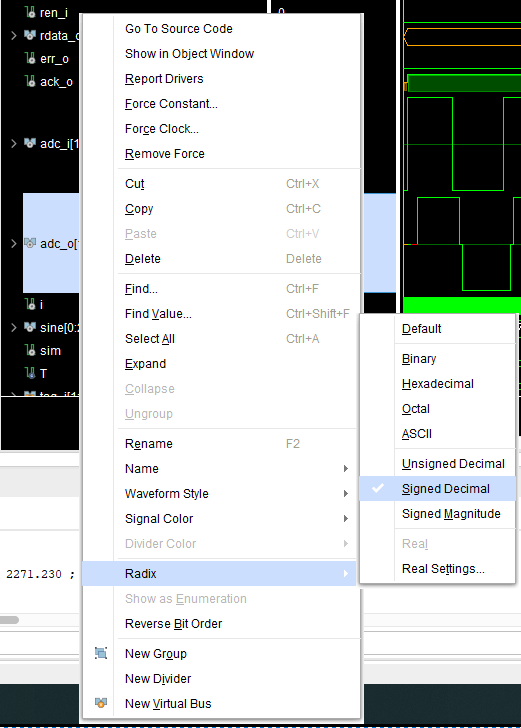This screenshot has width=521, height=728.
Task: Click the sim signal icon
Action: click(30, 350)
